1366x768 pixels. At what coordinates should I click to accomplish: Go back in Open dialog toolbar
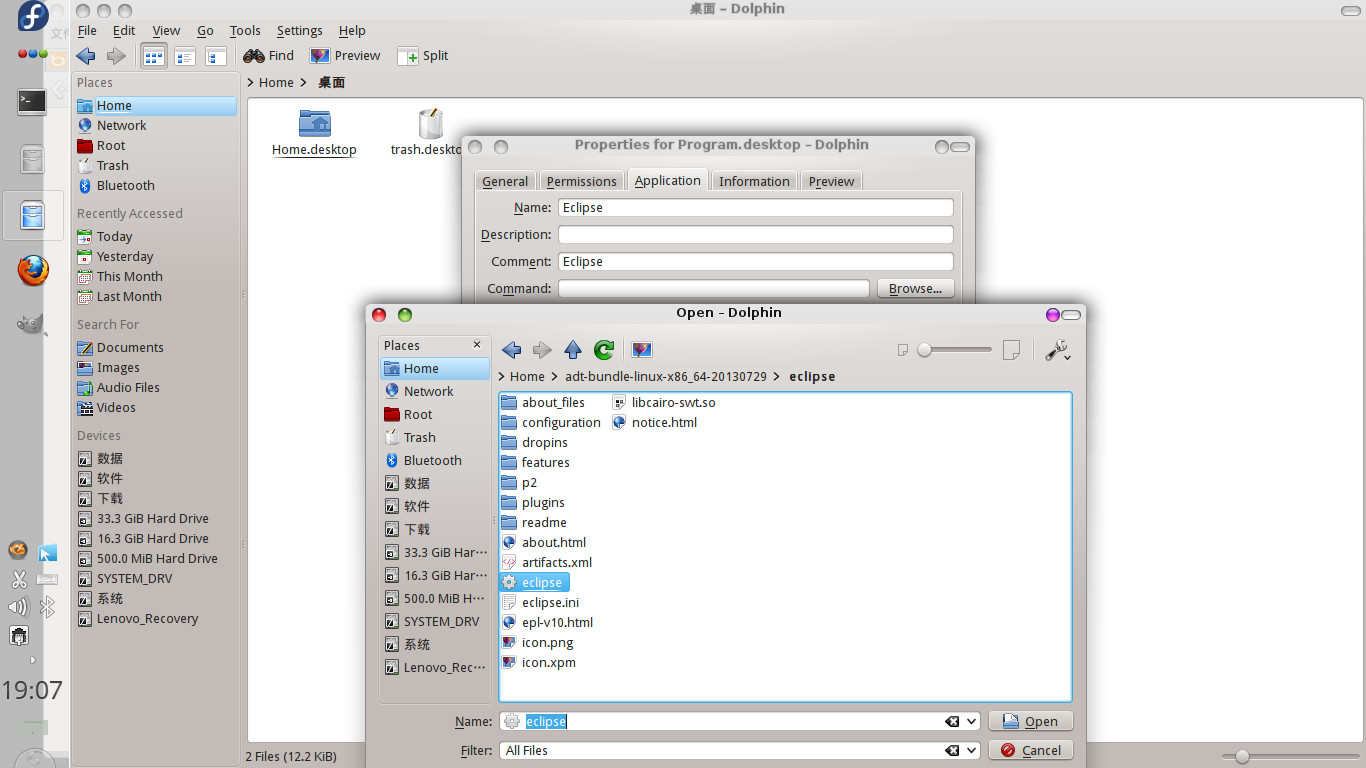pyautogui.click(x=512, y=349)
